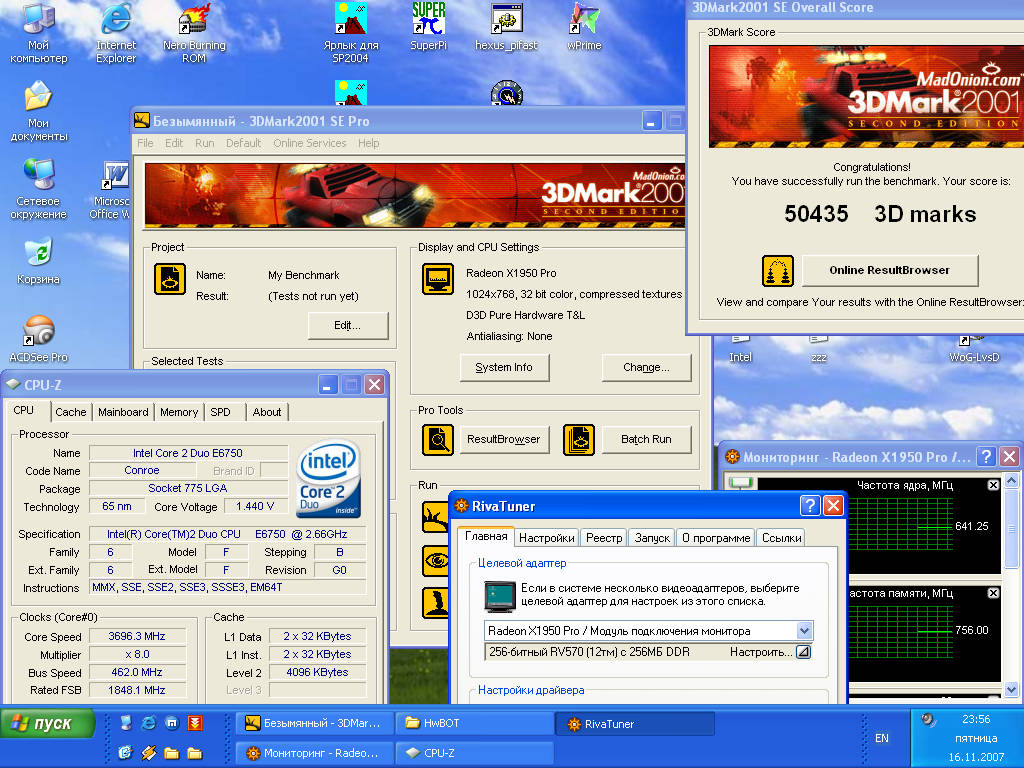The image size is (1024, 768).
Task: Switch to the About tab in CPU-Z
Action: tap(267, 412)
